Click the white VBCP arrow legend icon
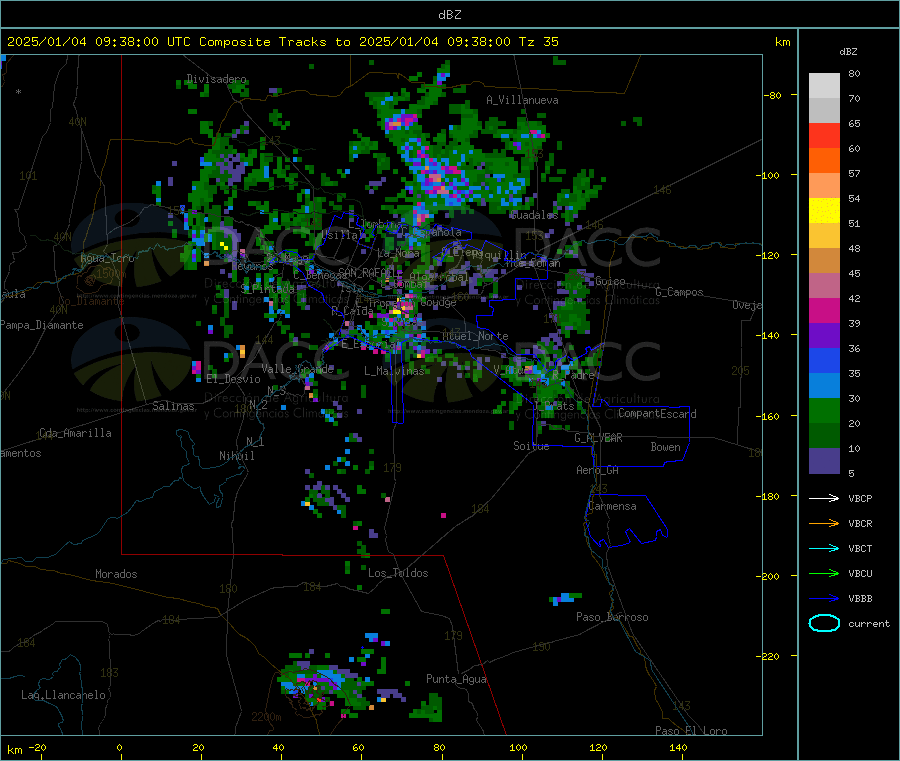Image resolution: width=900 pixels, height=761 pixels. tap(824, 498)
